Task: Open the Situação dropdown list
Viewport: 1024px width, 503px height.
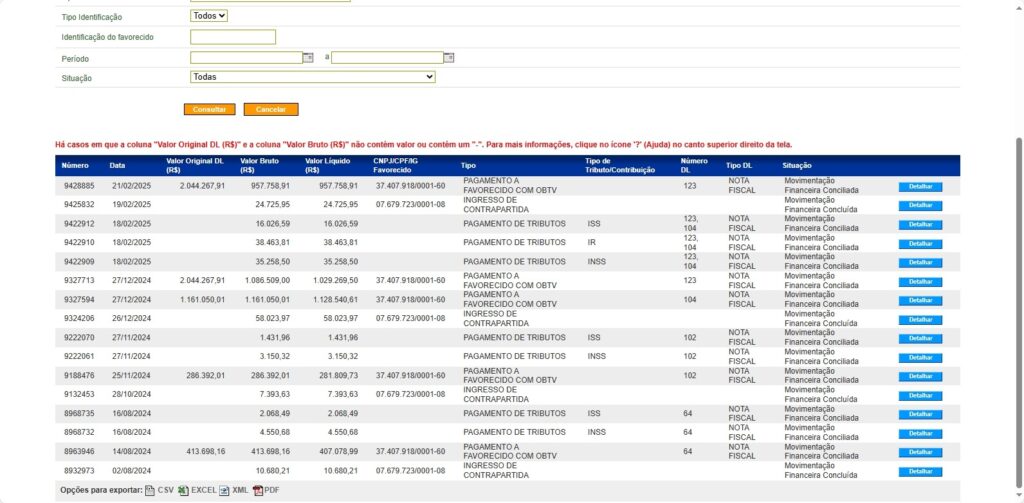Action: click(312, 77)
